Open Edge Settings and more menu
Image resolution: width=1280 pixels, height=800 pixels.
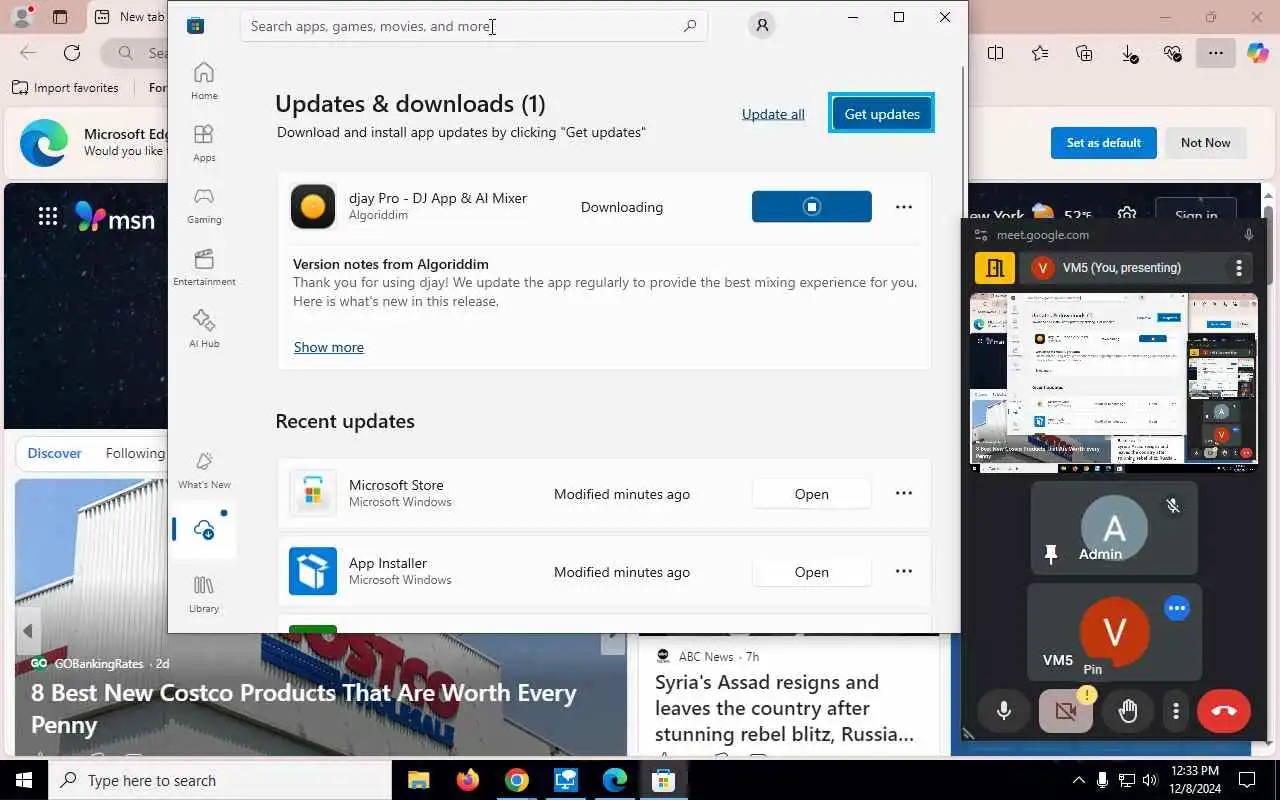(1215, 53)
